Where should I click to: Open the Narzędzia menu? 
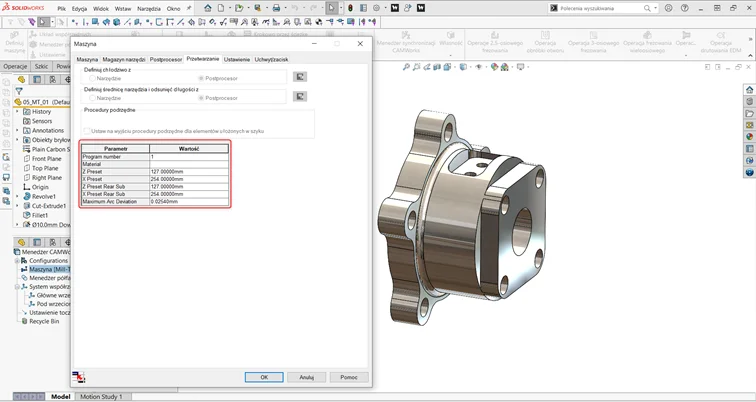pyautogui.click(x=149, y=9)
